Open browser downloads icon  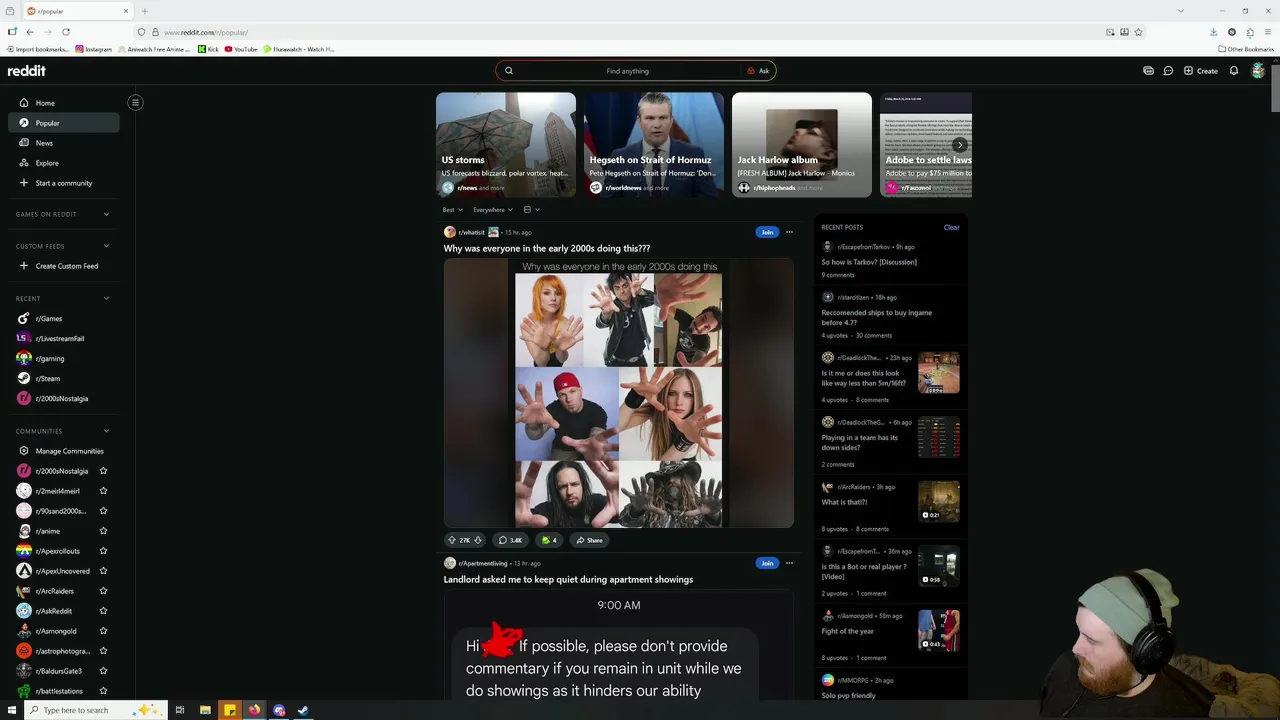click(x=1213, y=32)
